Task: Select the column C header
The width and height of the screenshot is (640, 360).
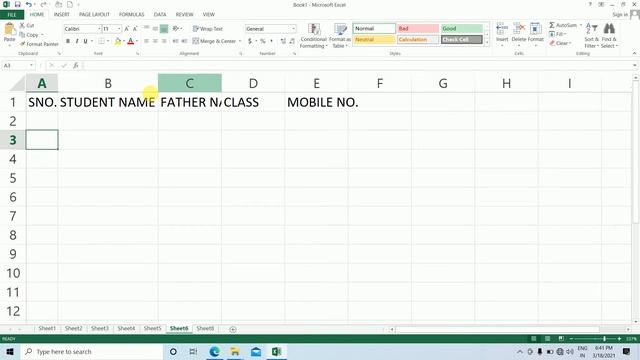Action: [190, 83]
